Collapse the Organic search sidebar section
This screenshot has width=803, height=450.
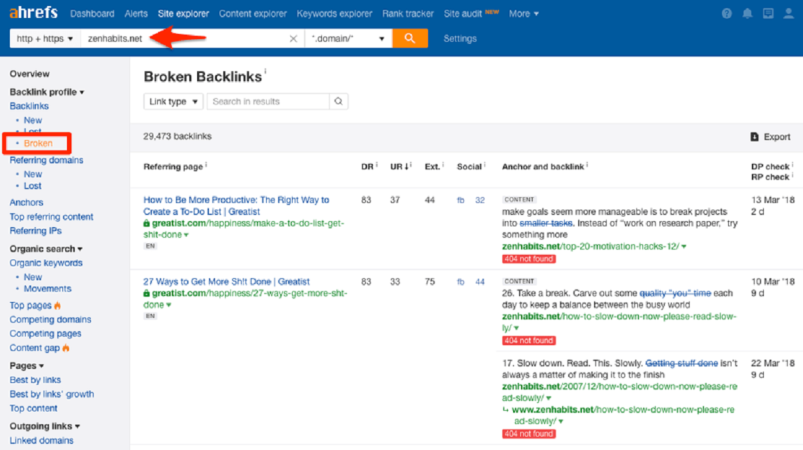pyautogui.click(x=46, y=249)
